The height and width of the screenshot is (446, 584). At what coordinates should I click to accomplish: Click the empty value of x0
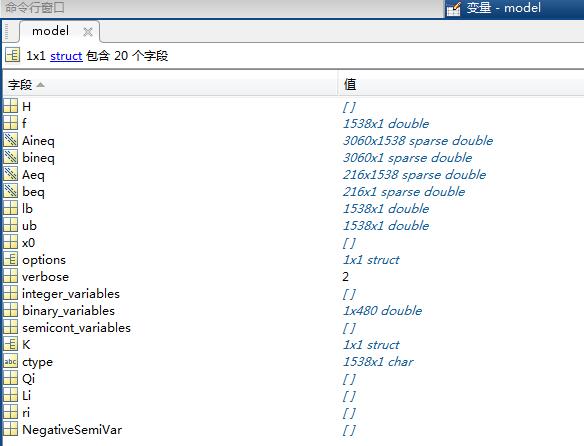[349, 243]
